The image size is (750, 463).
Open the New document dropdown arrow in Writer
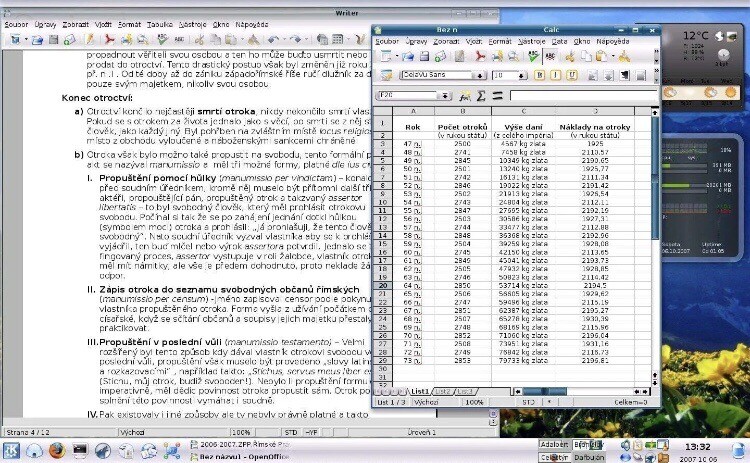coord(26,40)
